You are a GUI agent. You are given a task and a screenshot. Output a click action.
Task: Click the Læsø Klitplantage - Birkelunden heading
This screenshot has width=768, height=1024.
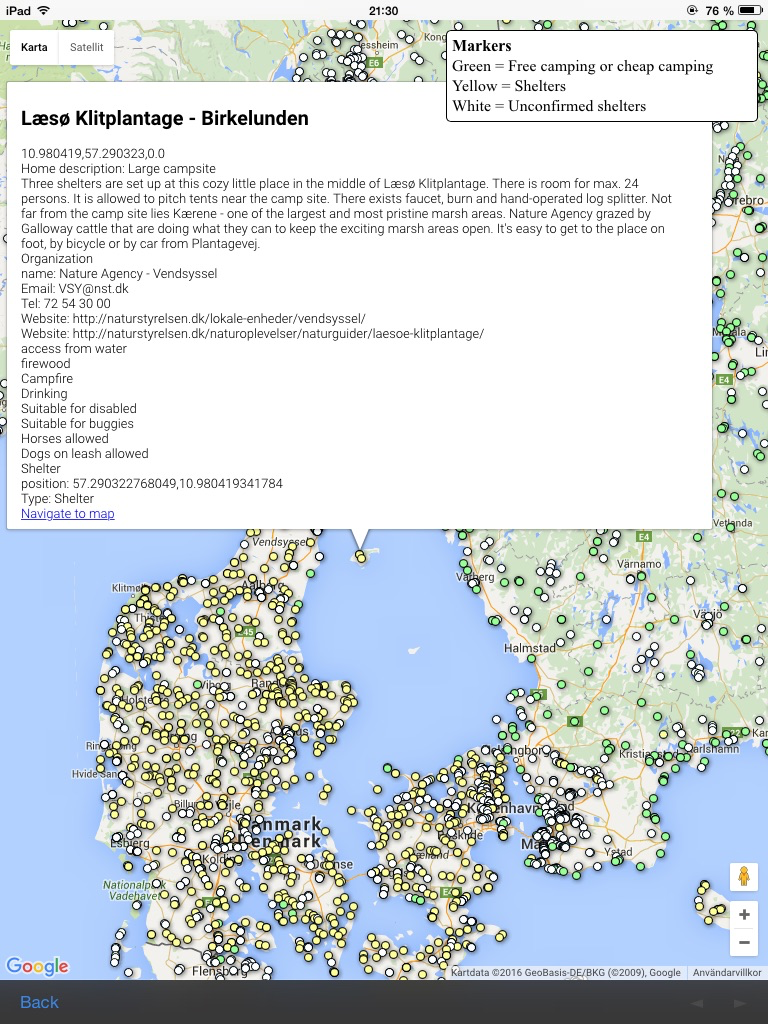[x=165, y=118]
